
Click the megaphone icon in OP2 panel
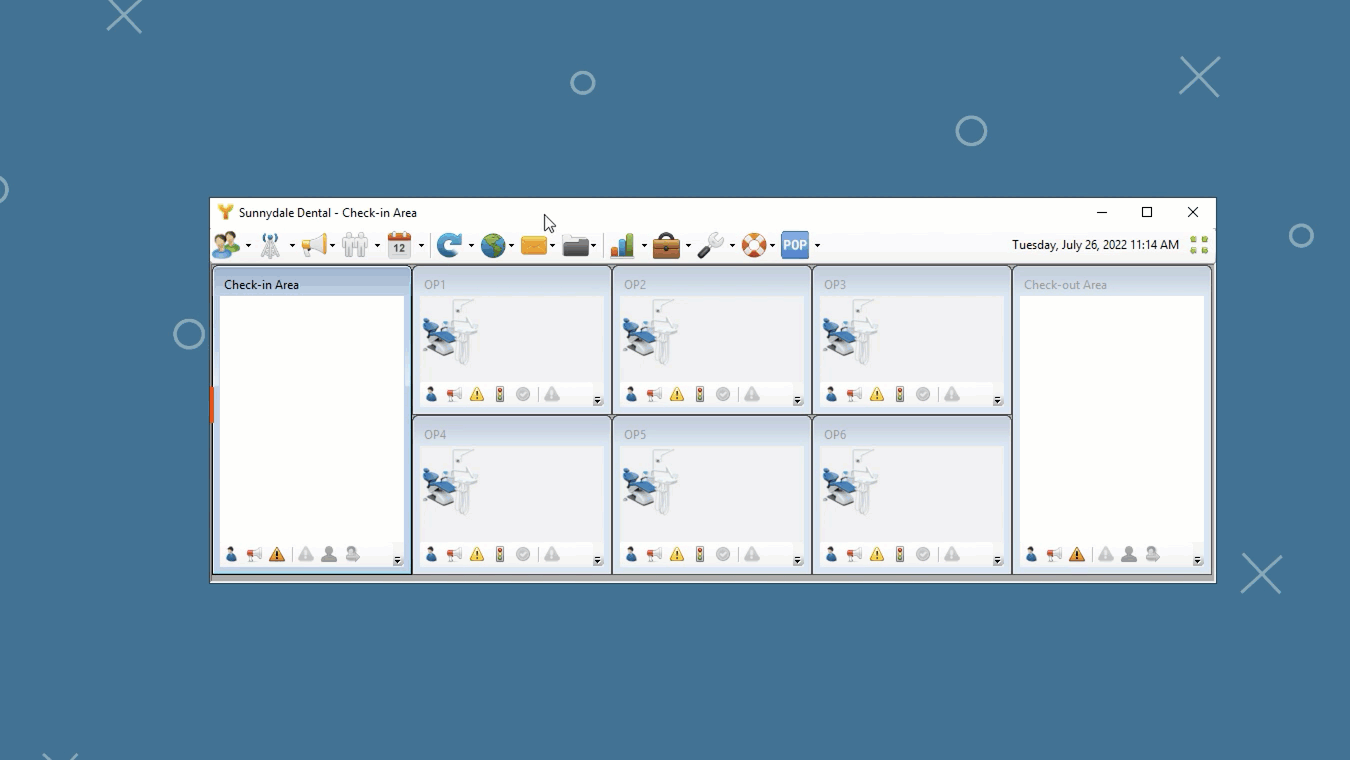(x=654, y=395)
